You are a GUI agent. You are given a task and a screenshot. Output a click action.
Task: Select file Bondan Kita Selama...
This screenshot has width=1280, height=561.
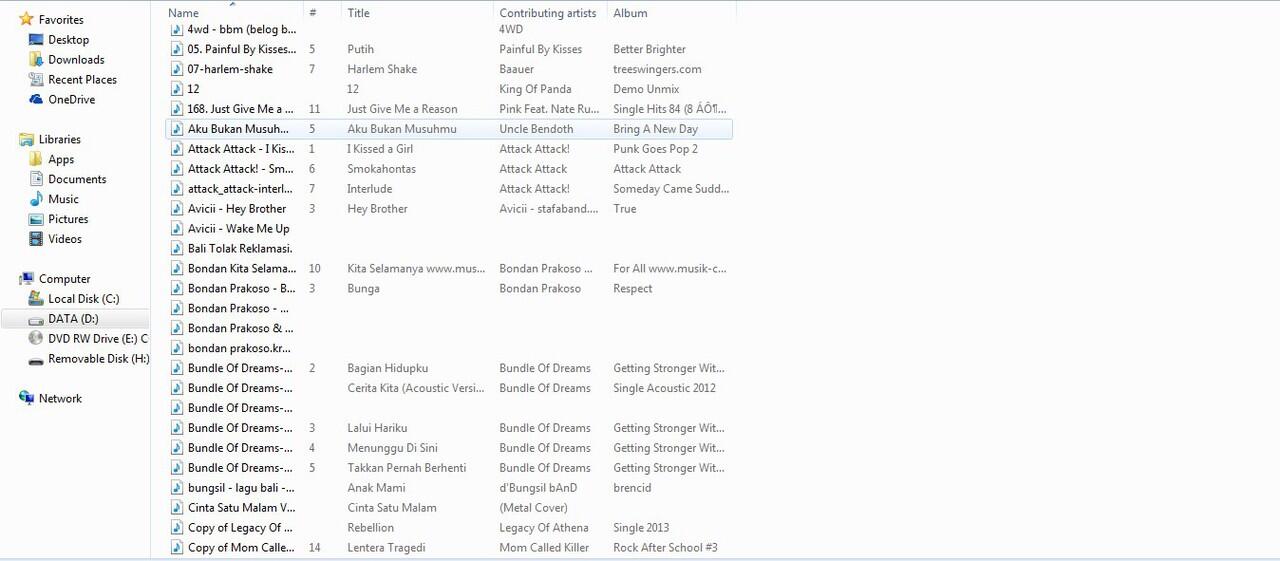242,269
